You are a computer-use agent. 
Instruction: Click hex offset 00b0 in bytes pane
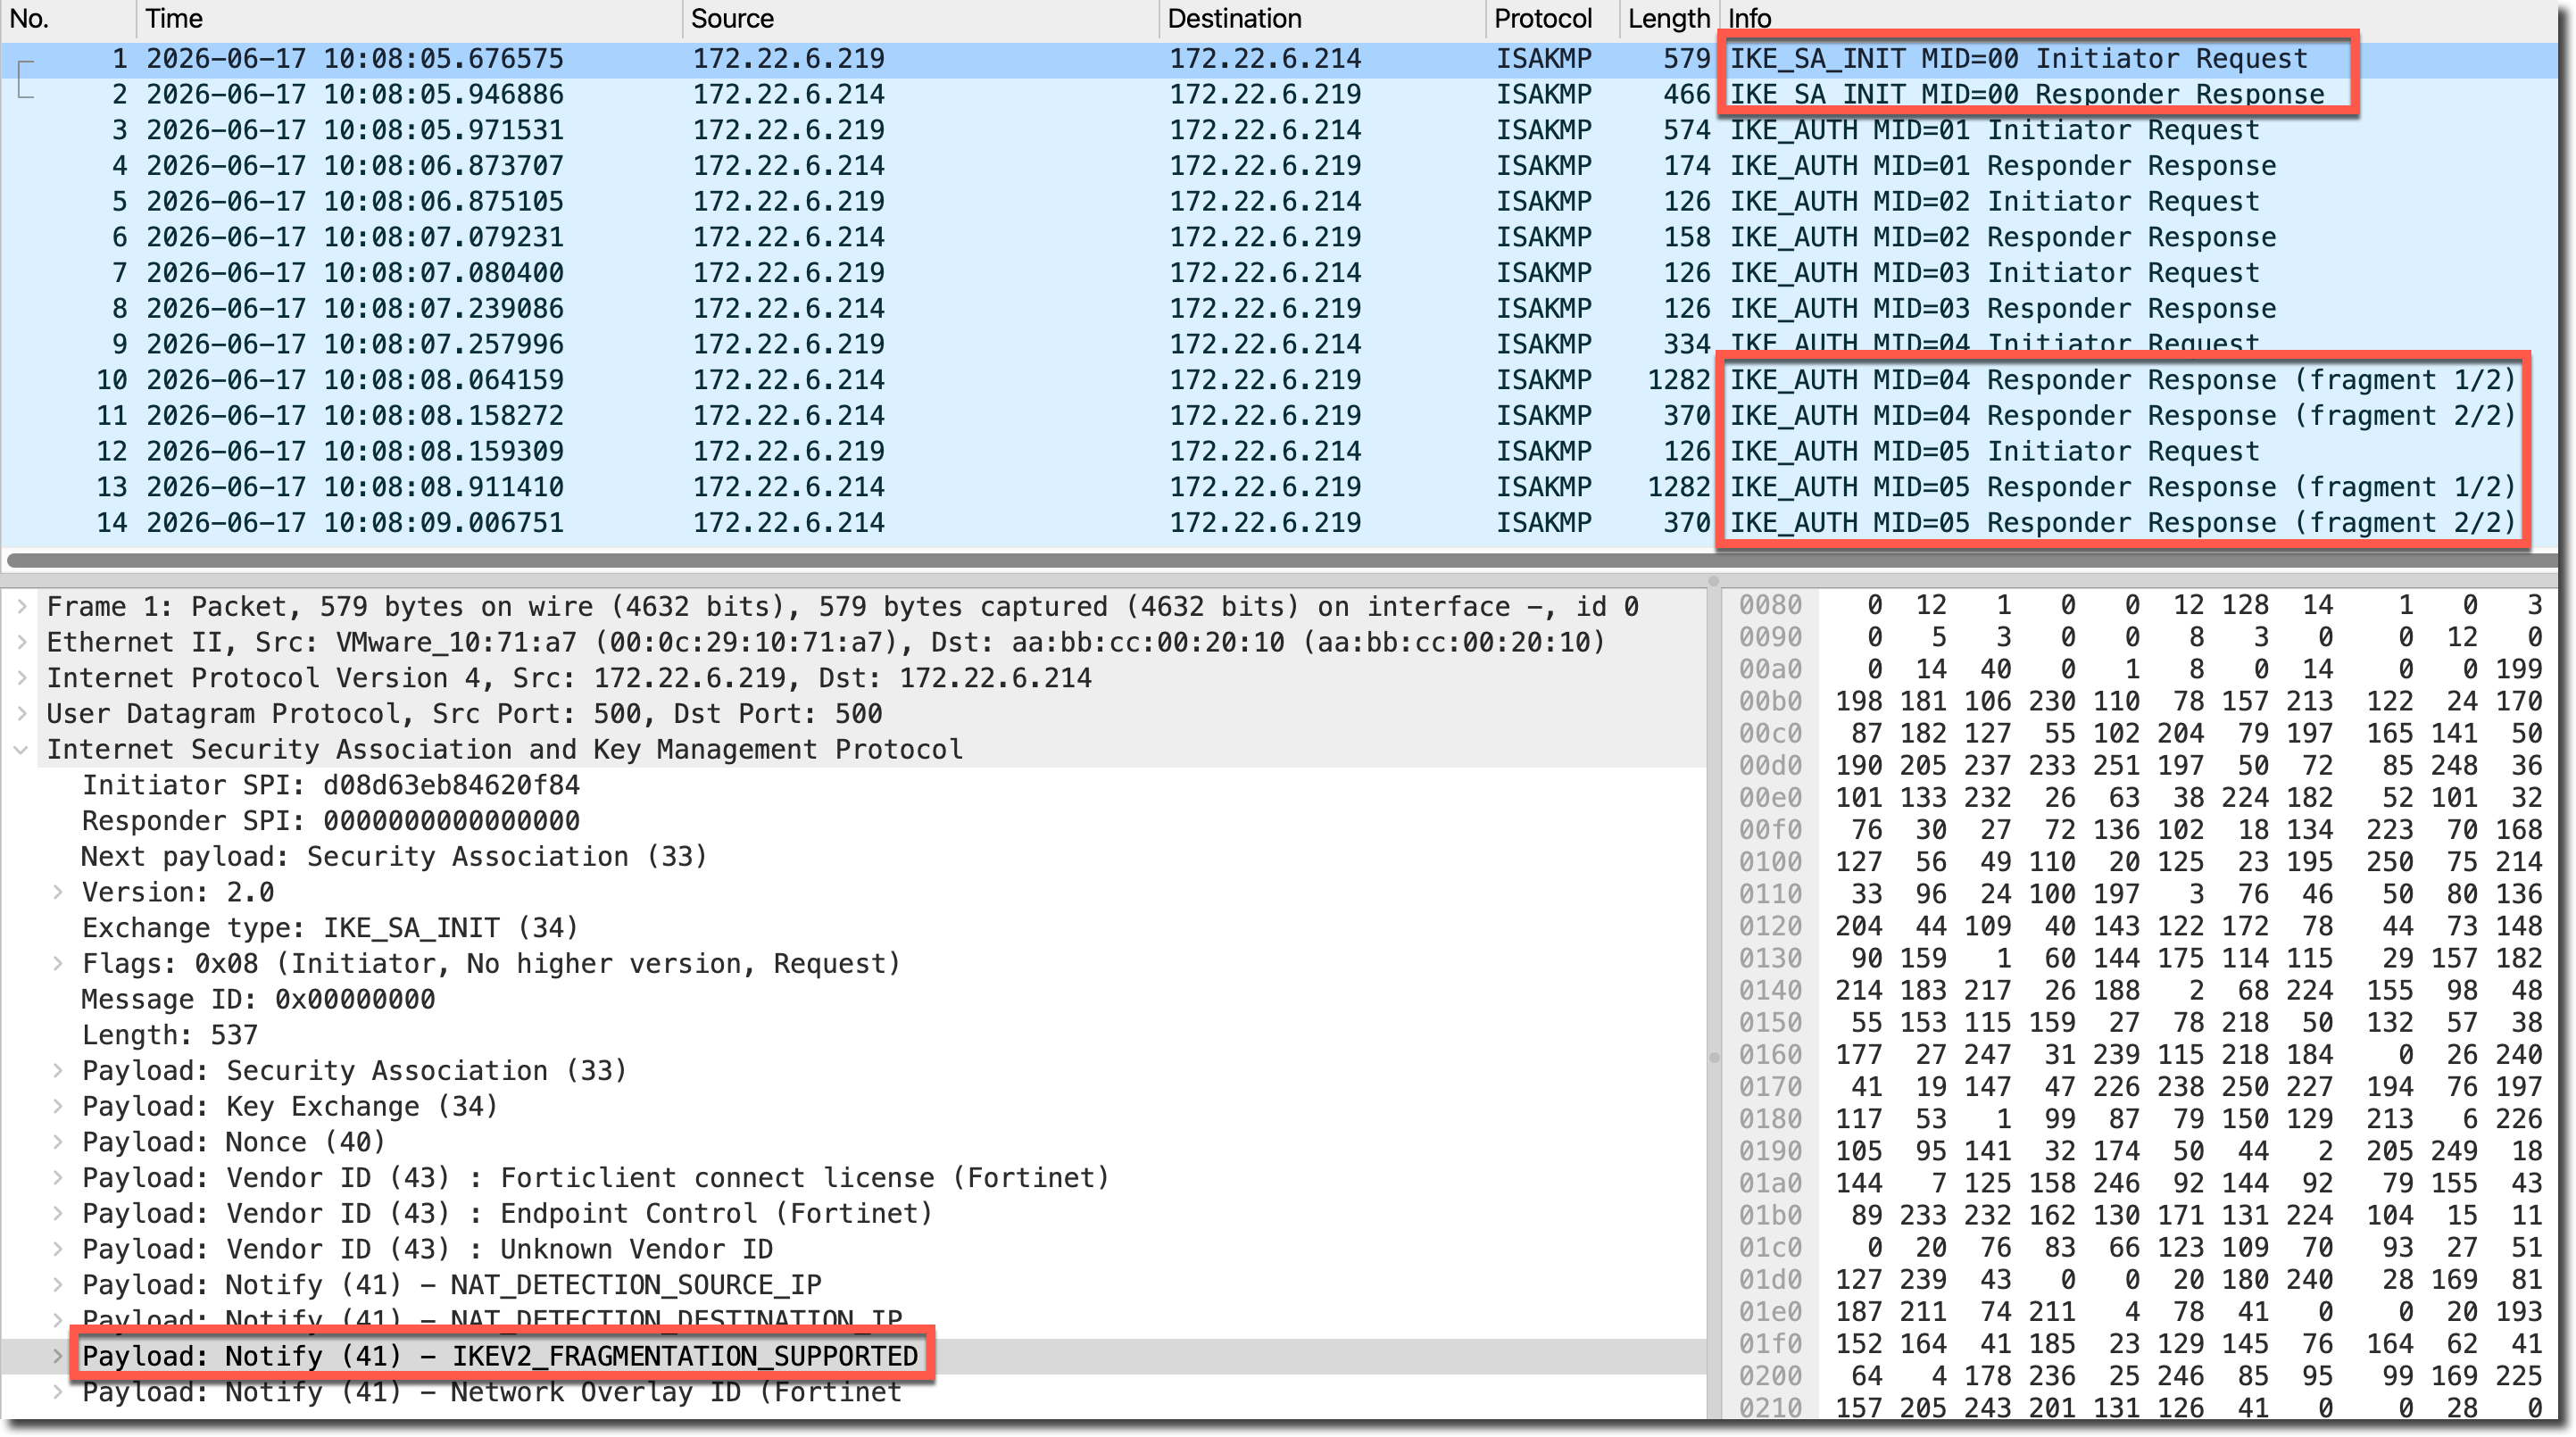[1770, 701]
